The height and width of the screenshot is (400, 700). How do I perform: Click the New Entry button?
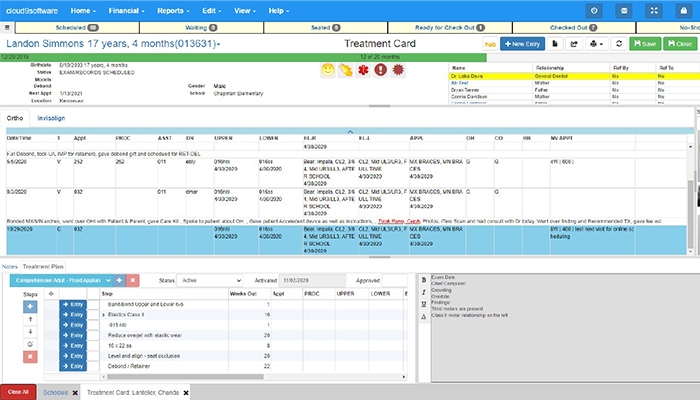[523, 44]
